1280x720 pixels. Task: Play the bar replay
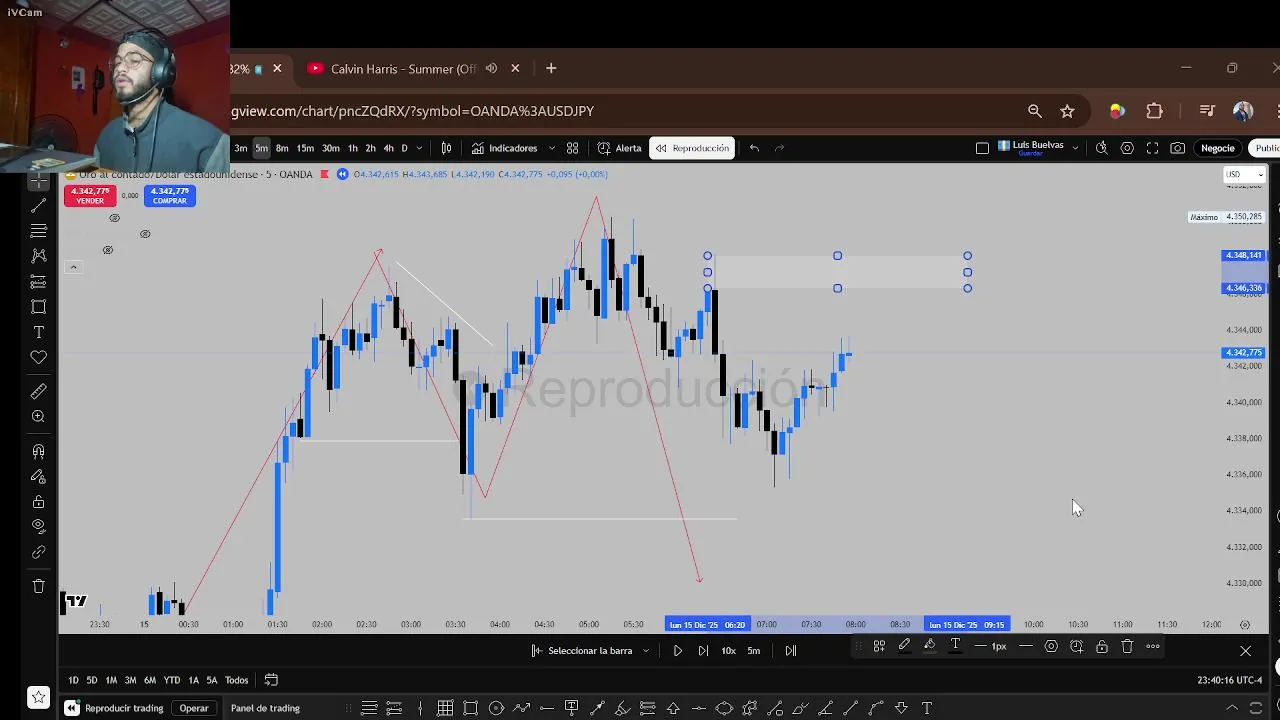pos(678,651)
